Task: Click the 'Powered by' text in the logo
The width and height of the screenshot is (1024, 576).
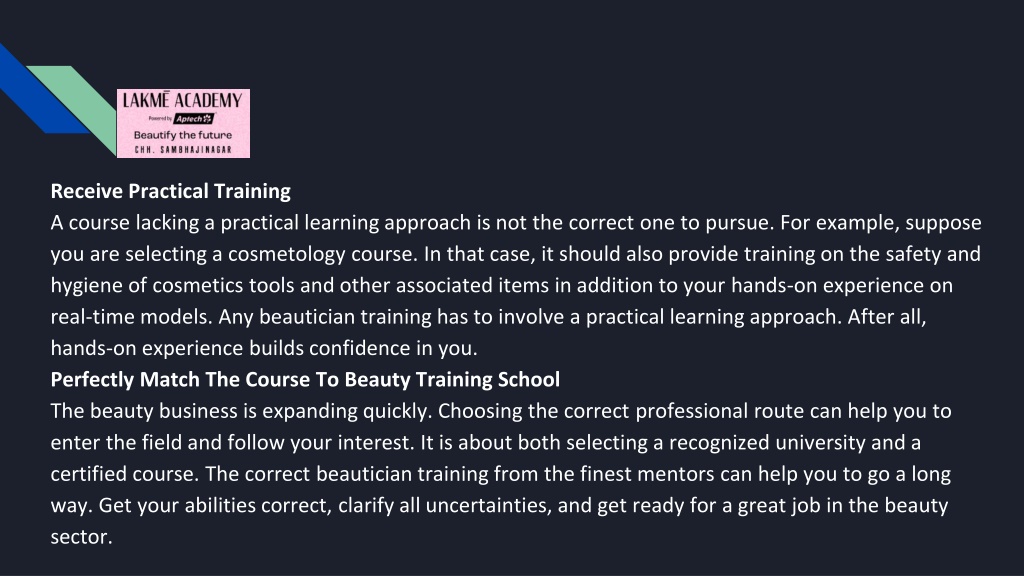Action: [160, 119]
